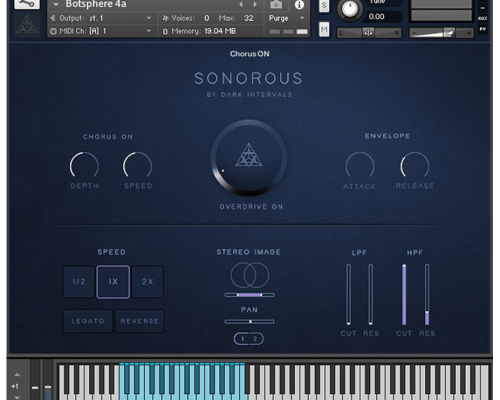Toggle the OVERDRIVE ON label

click(251, 207)
